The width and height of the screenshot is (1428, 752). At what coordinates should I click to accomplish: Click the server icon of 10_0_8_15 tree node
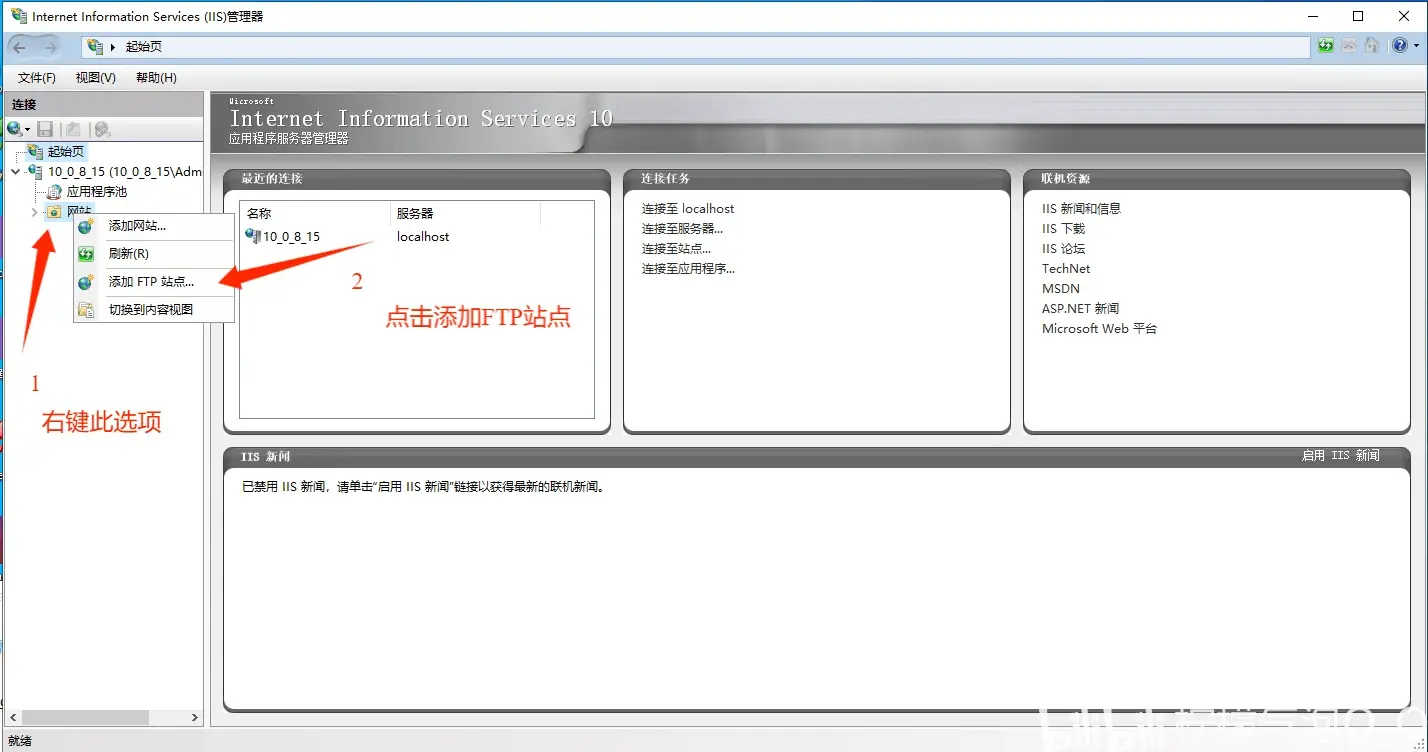tap(36, 171)
